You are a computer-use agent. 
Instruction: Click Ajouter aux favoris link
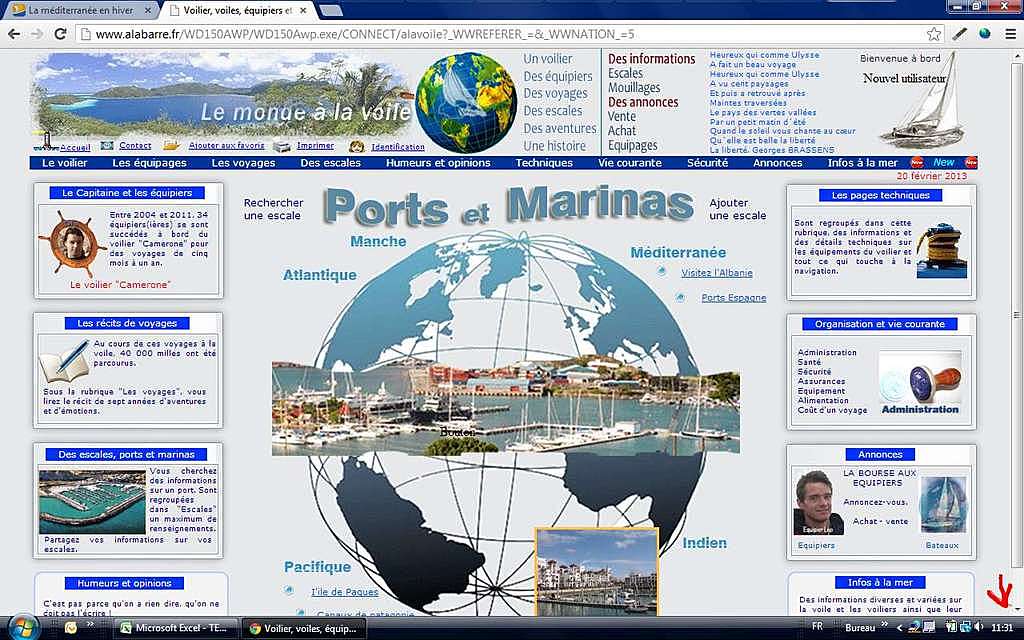227,146
